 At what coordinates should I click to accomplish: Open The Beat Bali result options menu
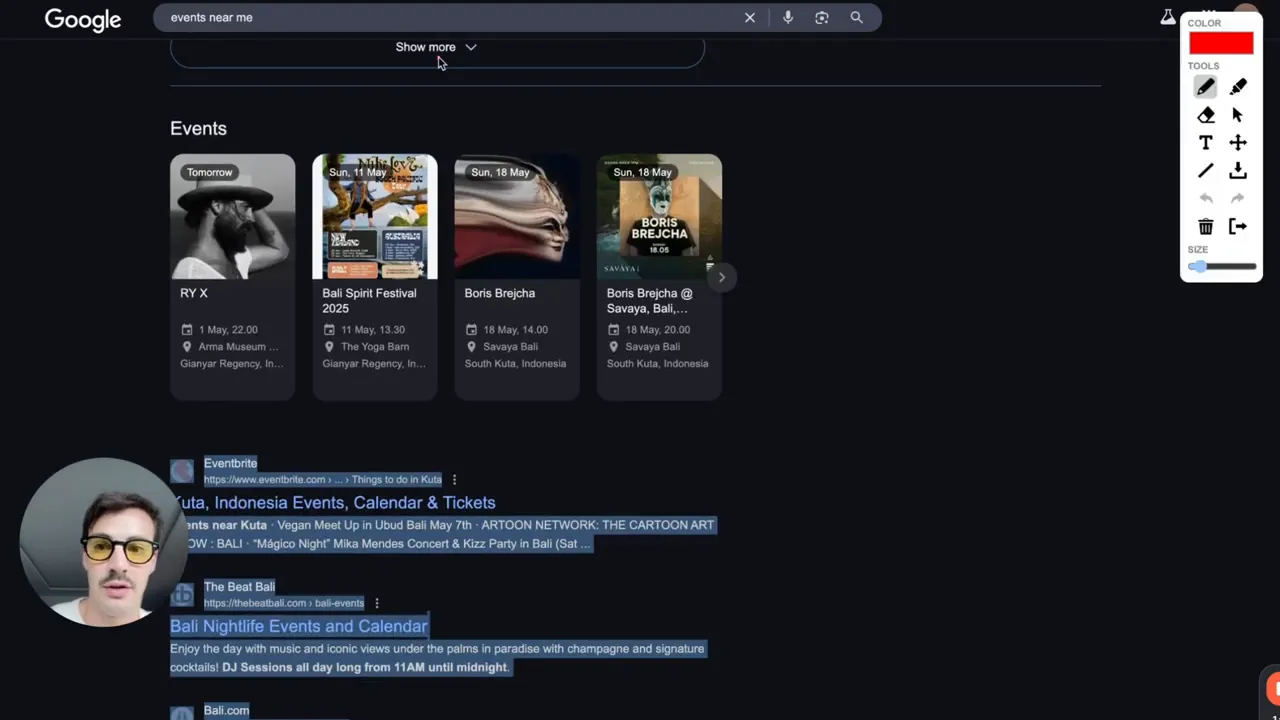click(x=377, y=603)
